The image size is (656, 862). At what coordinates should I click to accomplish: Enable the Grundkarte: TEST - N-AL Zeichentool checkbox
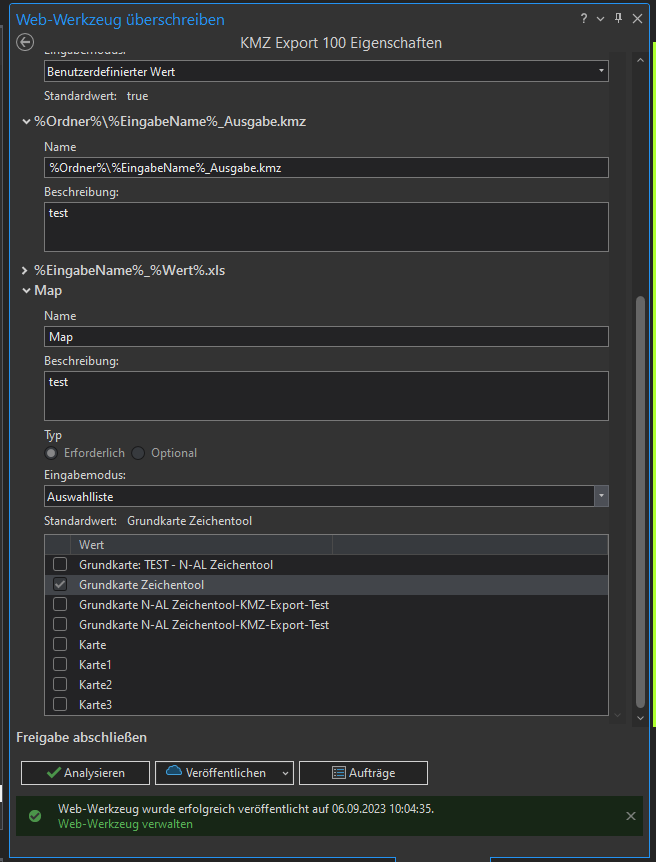(x=60, y=565)
